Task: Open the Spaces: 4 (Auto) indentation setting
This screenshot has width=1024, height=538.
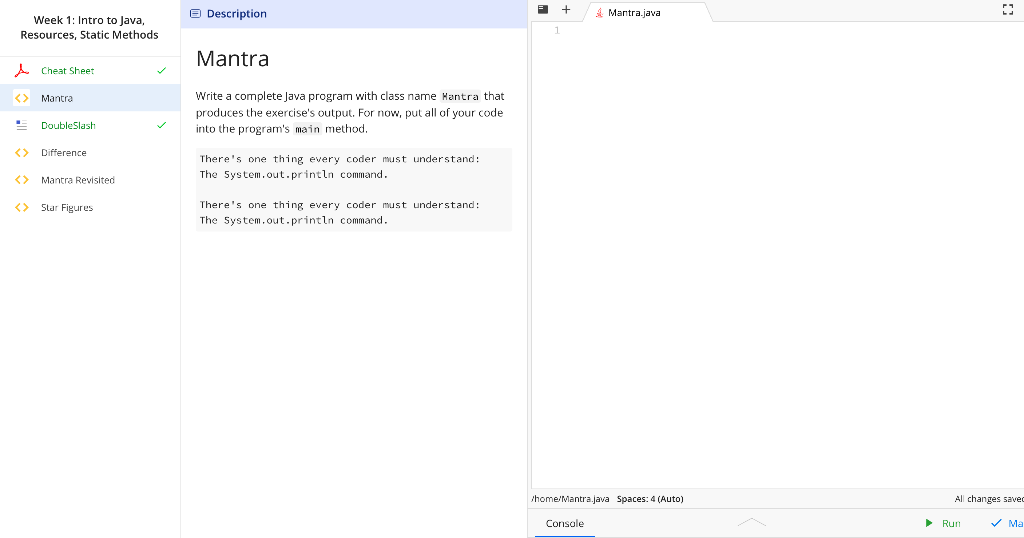Action: click(650, 499)
